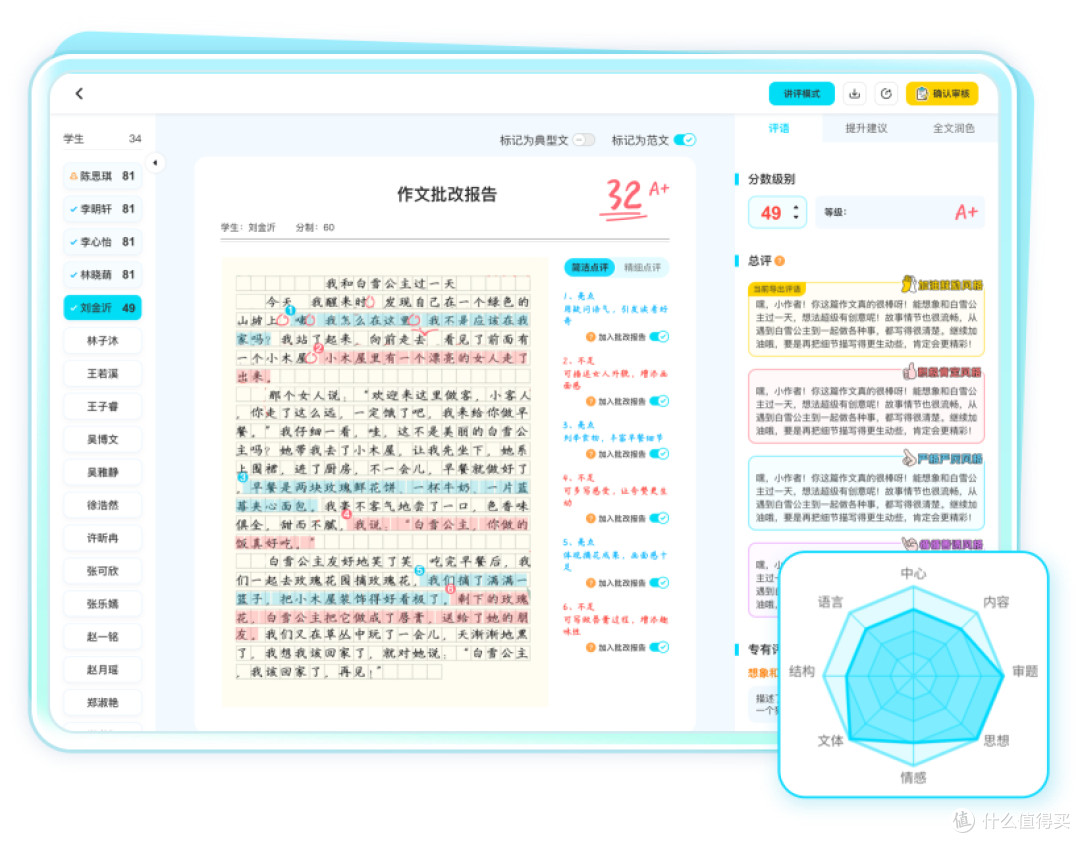Image resolution: width=1080 pixels, height=843 pixels.
Task: Click orange icon beside comment 2 加入批改报告
Action: pyautogui.click(x=590, y=401)
